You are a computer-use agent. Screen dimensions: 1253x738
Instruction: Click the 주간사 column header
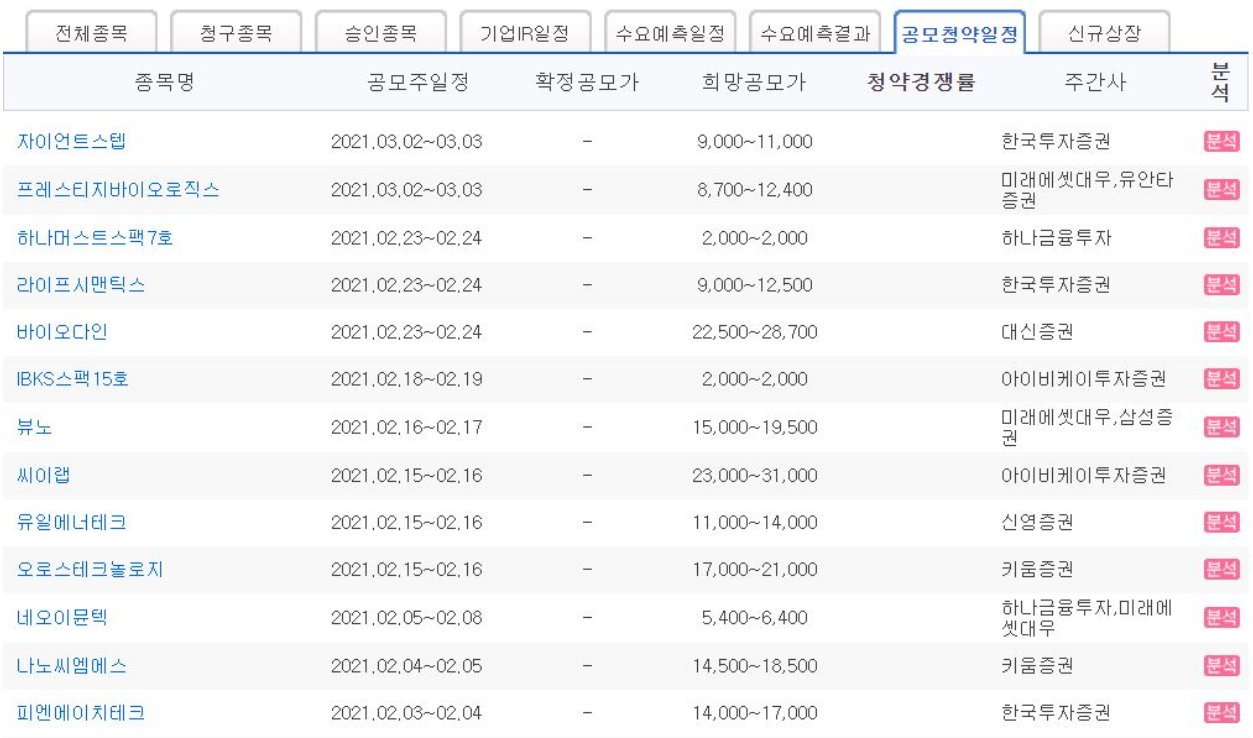point(1094,82)
